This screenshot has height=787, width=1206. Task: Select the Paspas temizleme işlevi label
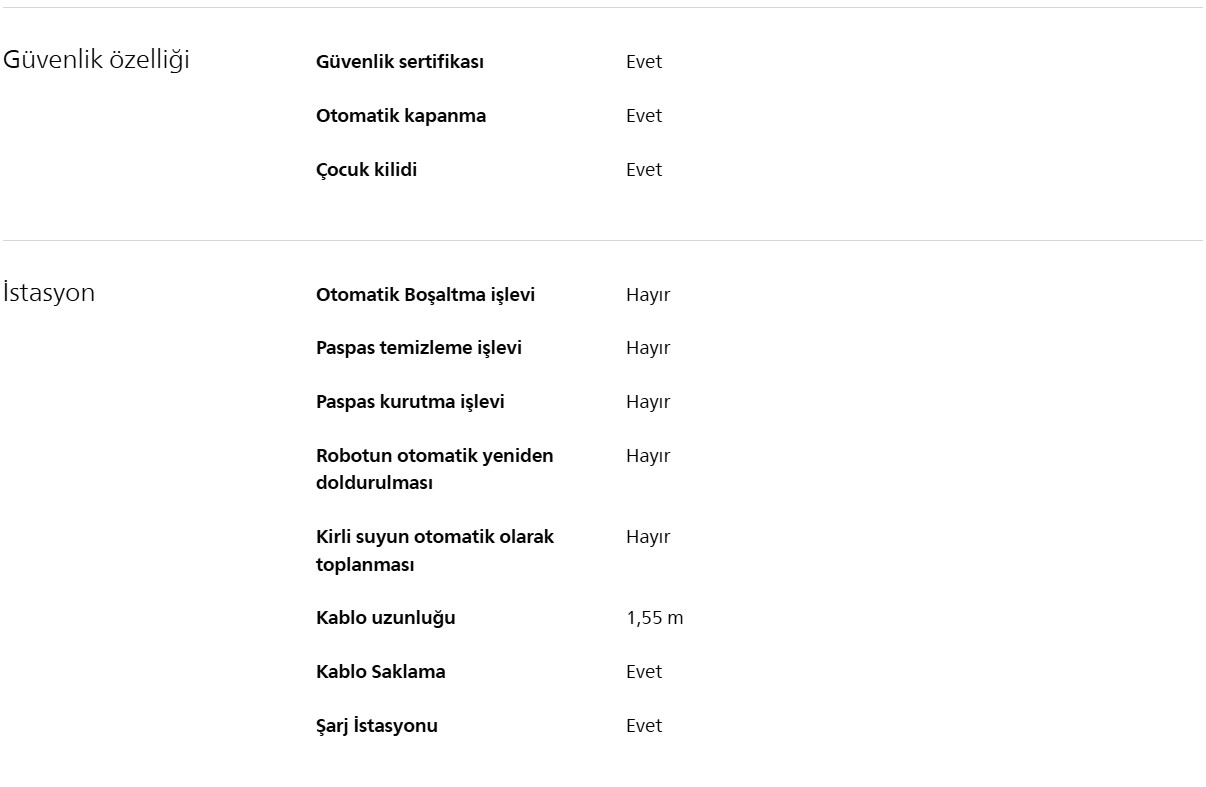pyautogui.click(x=419, y=348)
